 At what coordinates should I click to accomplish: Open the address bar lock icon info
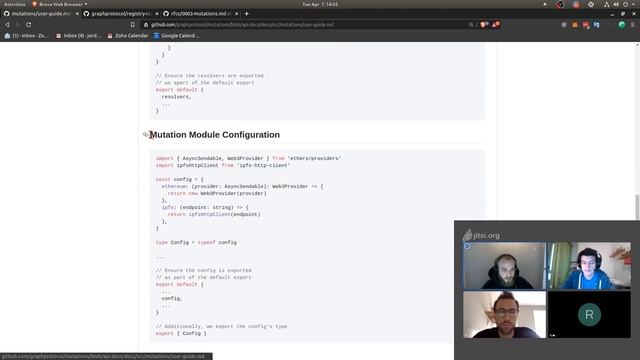[x=146, y=24]
